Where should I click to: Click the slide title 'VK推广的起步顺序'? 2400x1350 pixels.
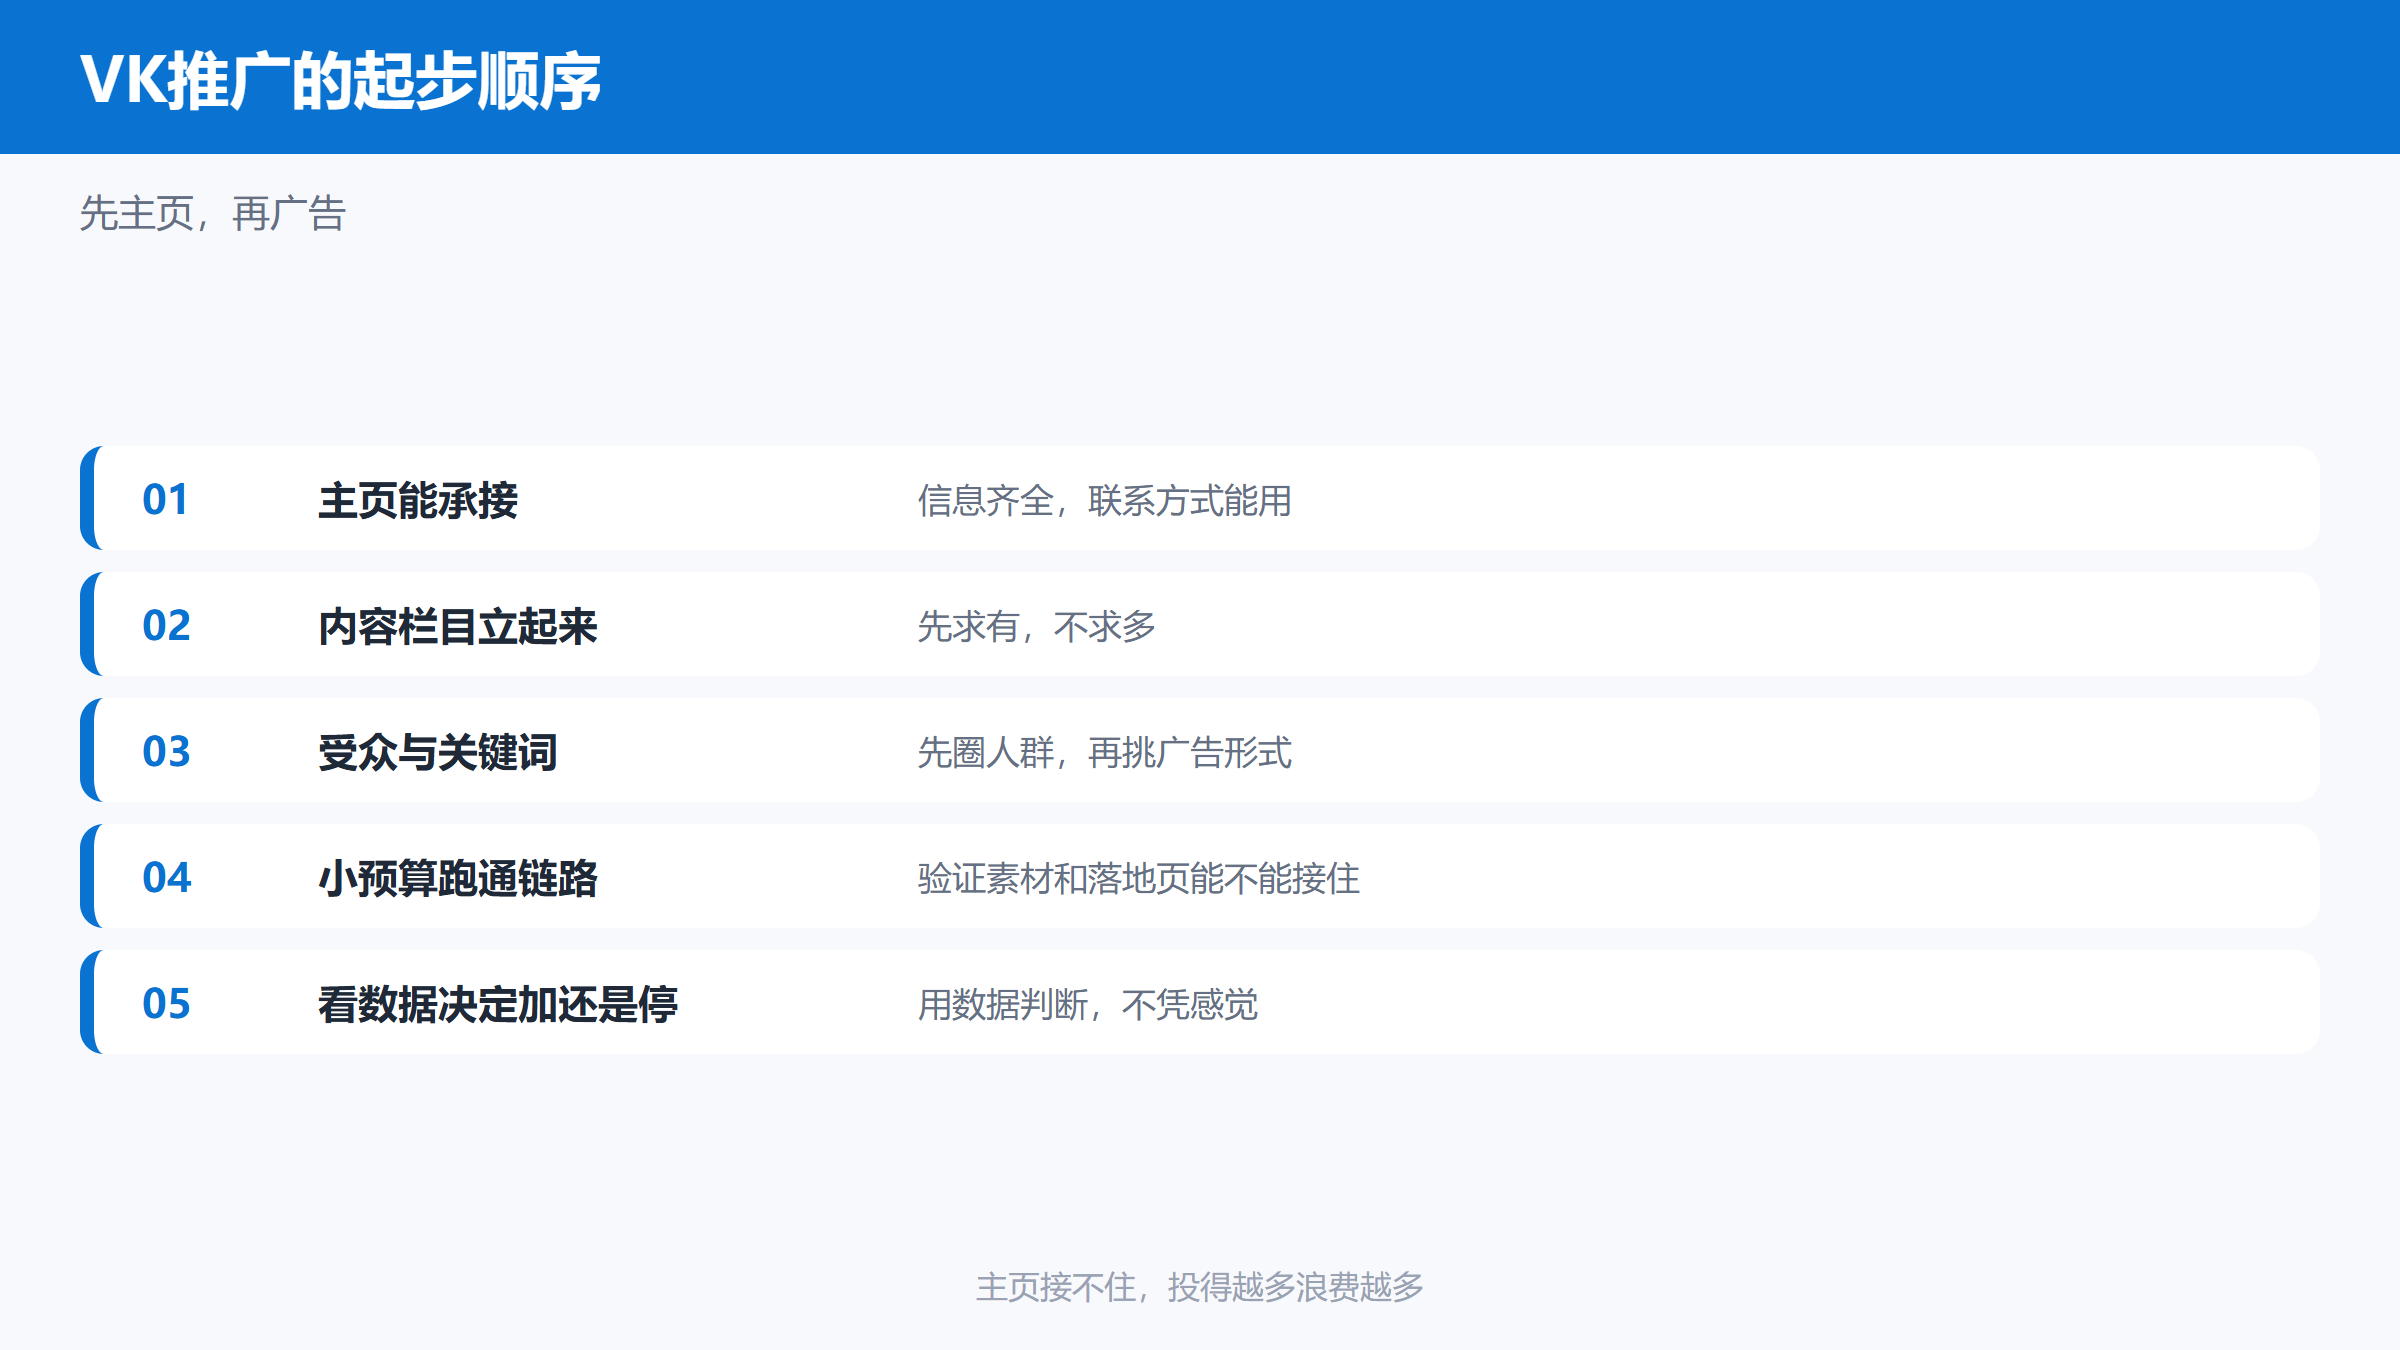point(340,80)
